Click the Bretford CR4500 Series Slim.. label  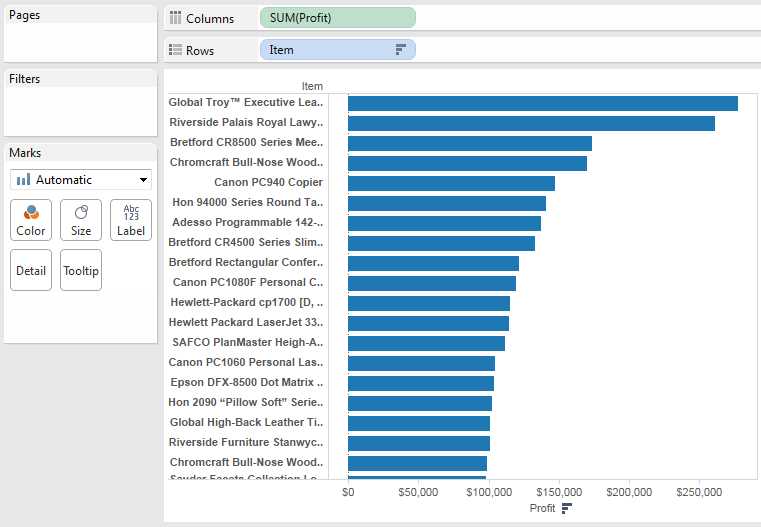(x=246, y=242)
